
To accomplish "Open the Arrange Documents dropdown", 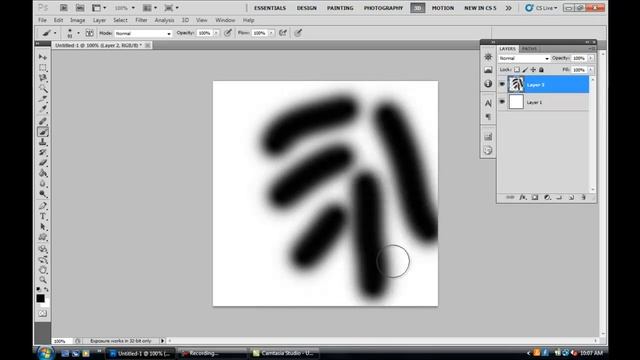I will coord(150,8).
